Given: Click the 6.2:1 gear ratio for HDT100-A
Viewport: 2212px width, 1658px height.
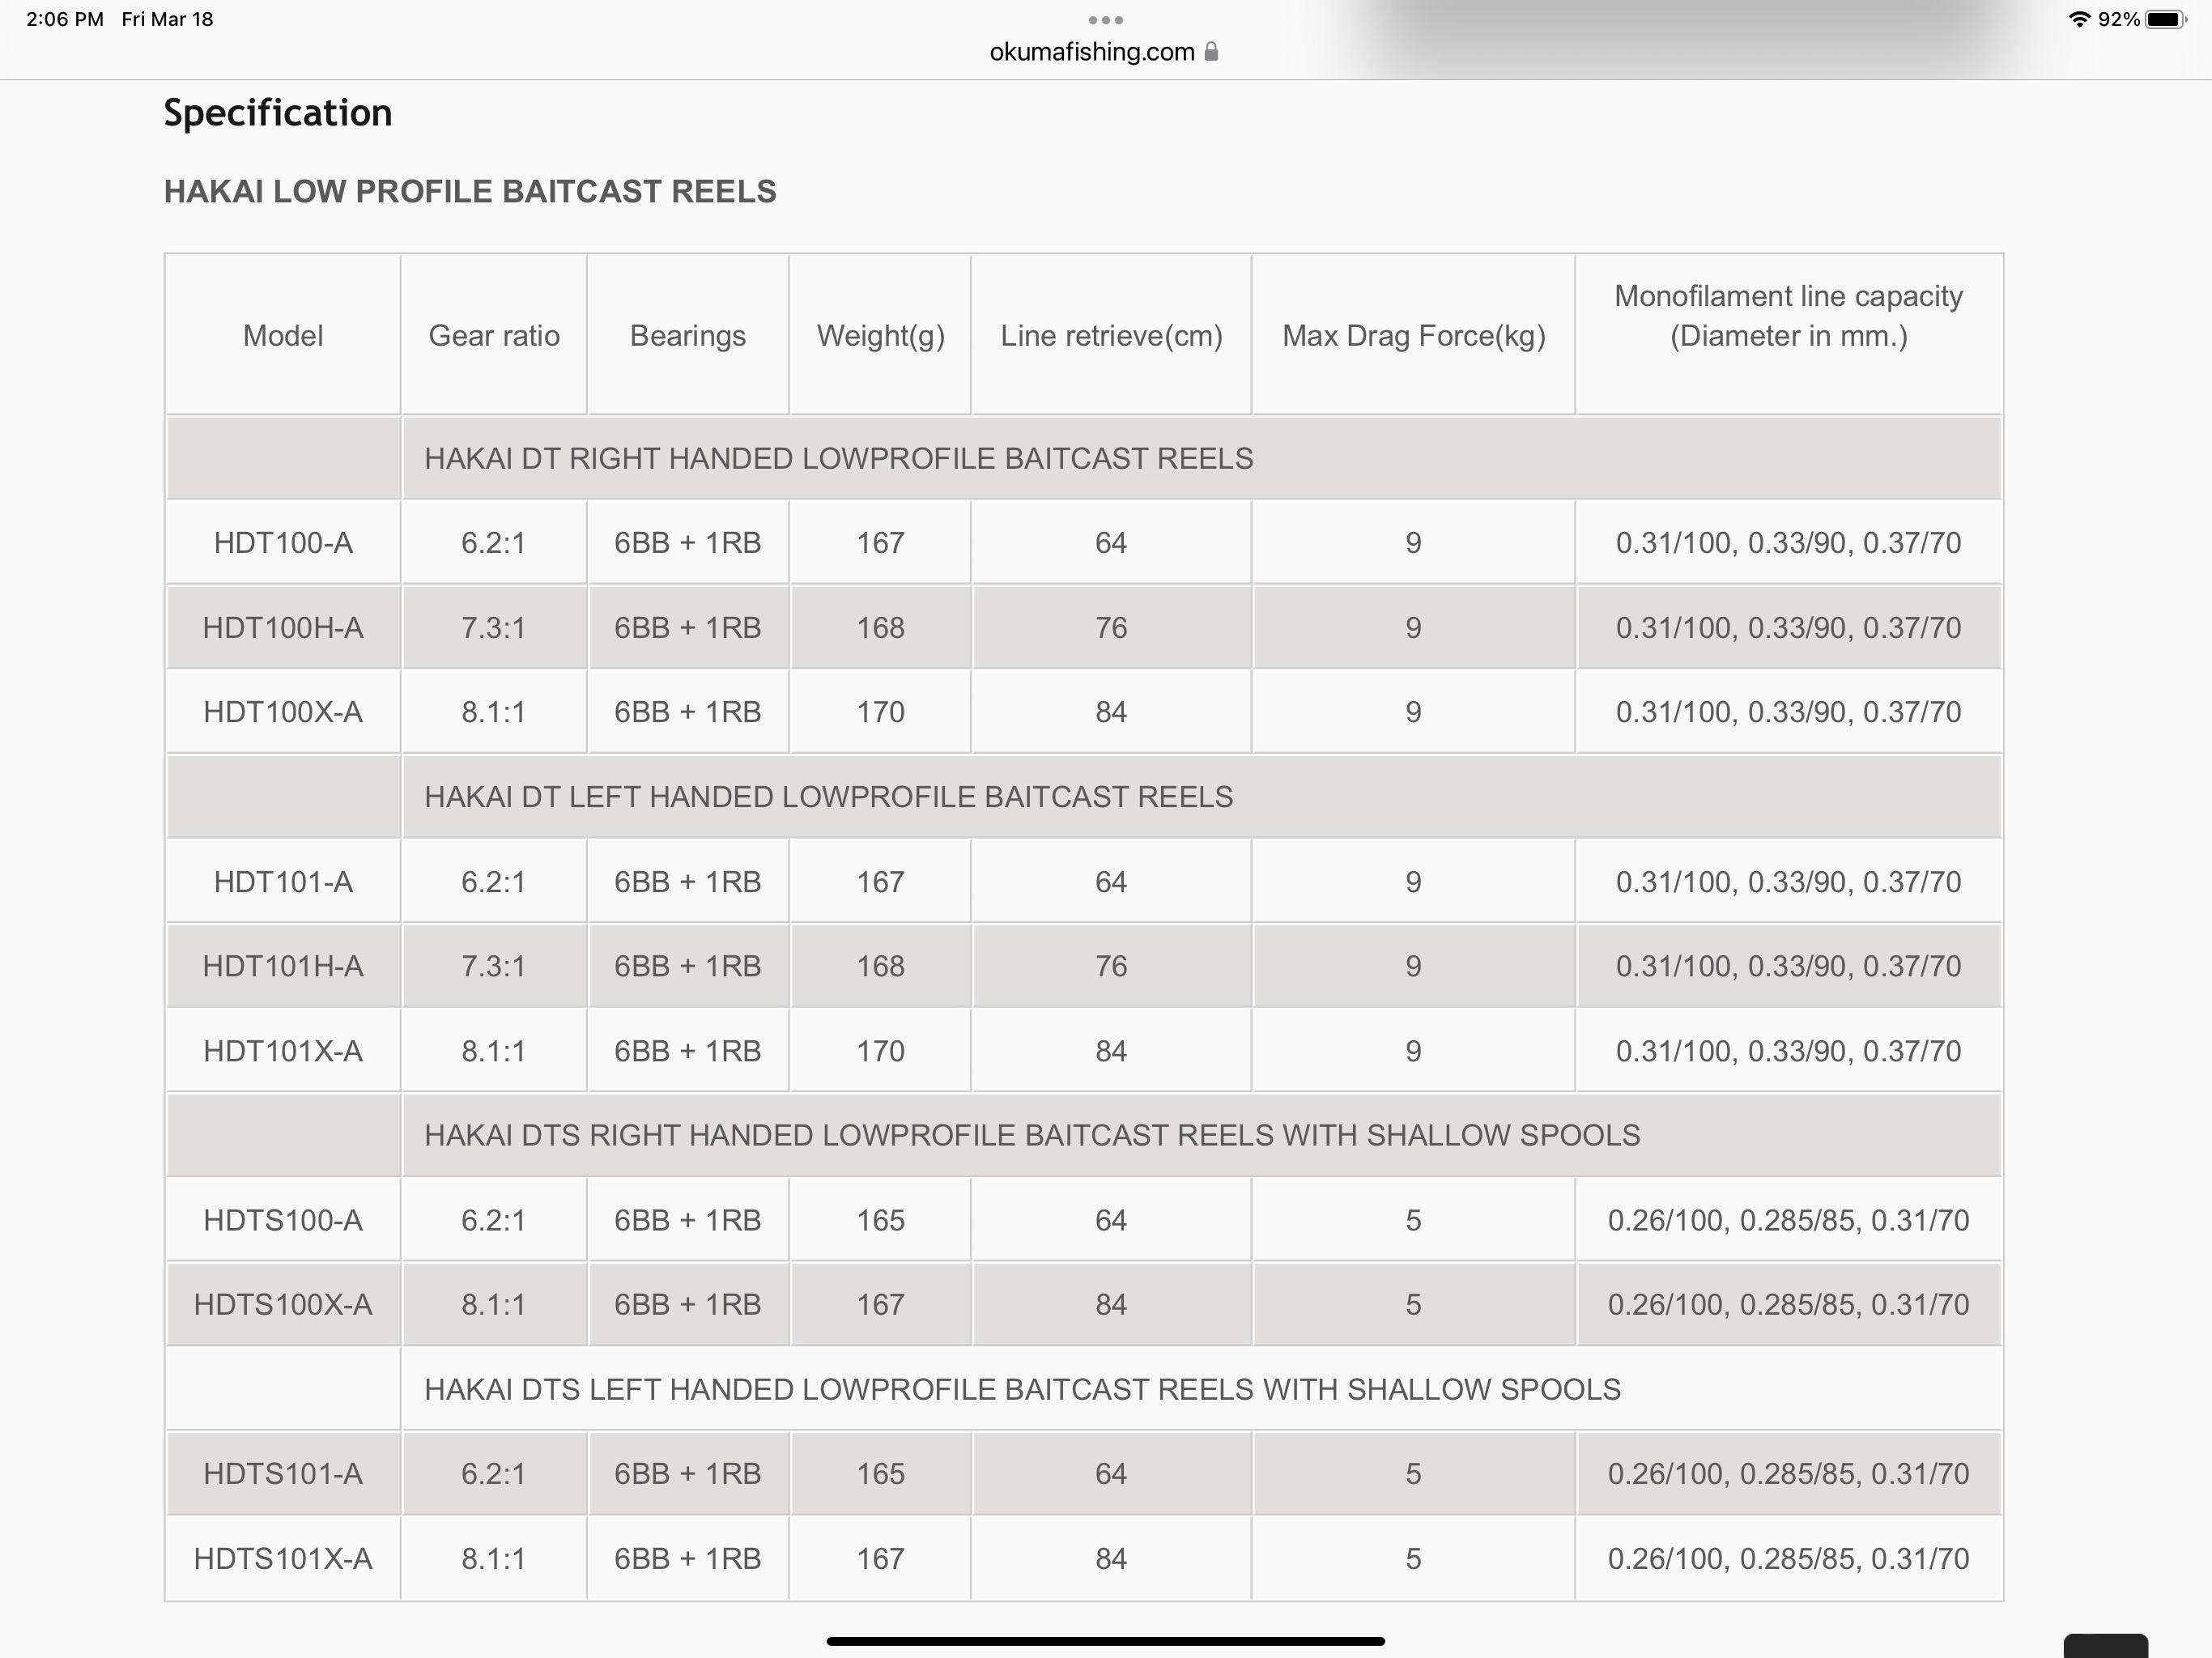Looking at the screenshot, I should 494,543.
